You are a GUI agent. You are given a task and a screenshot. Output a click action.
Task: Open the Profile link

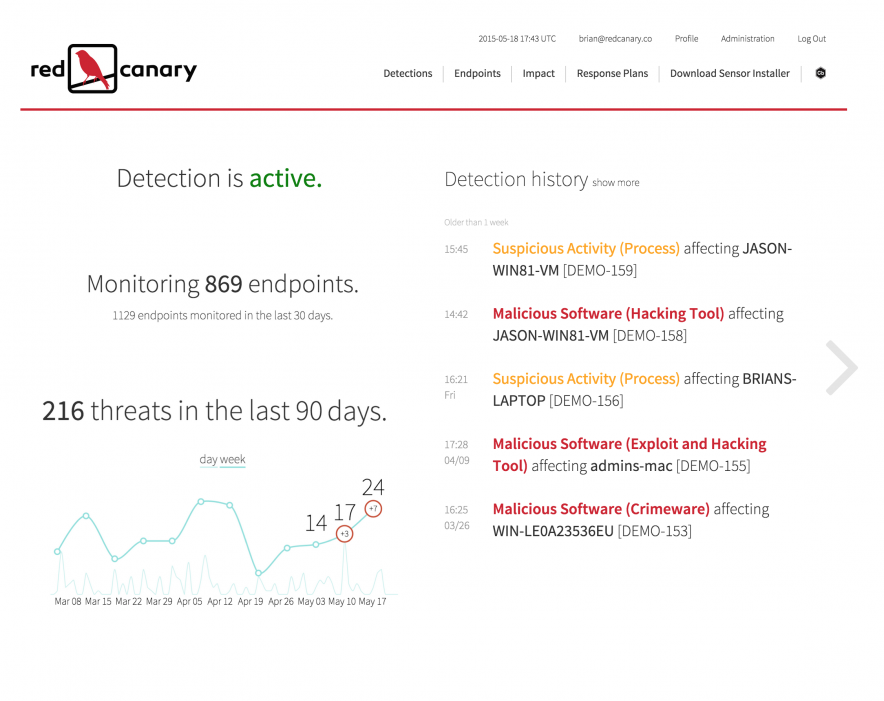(686, 39)
